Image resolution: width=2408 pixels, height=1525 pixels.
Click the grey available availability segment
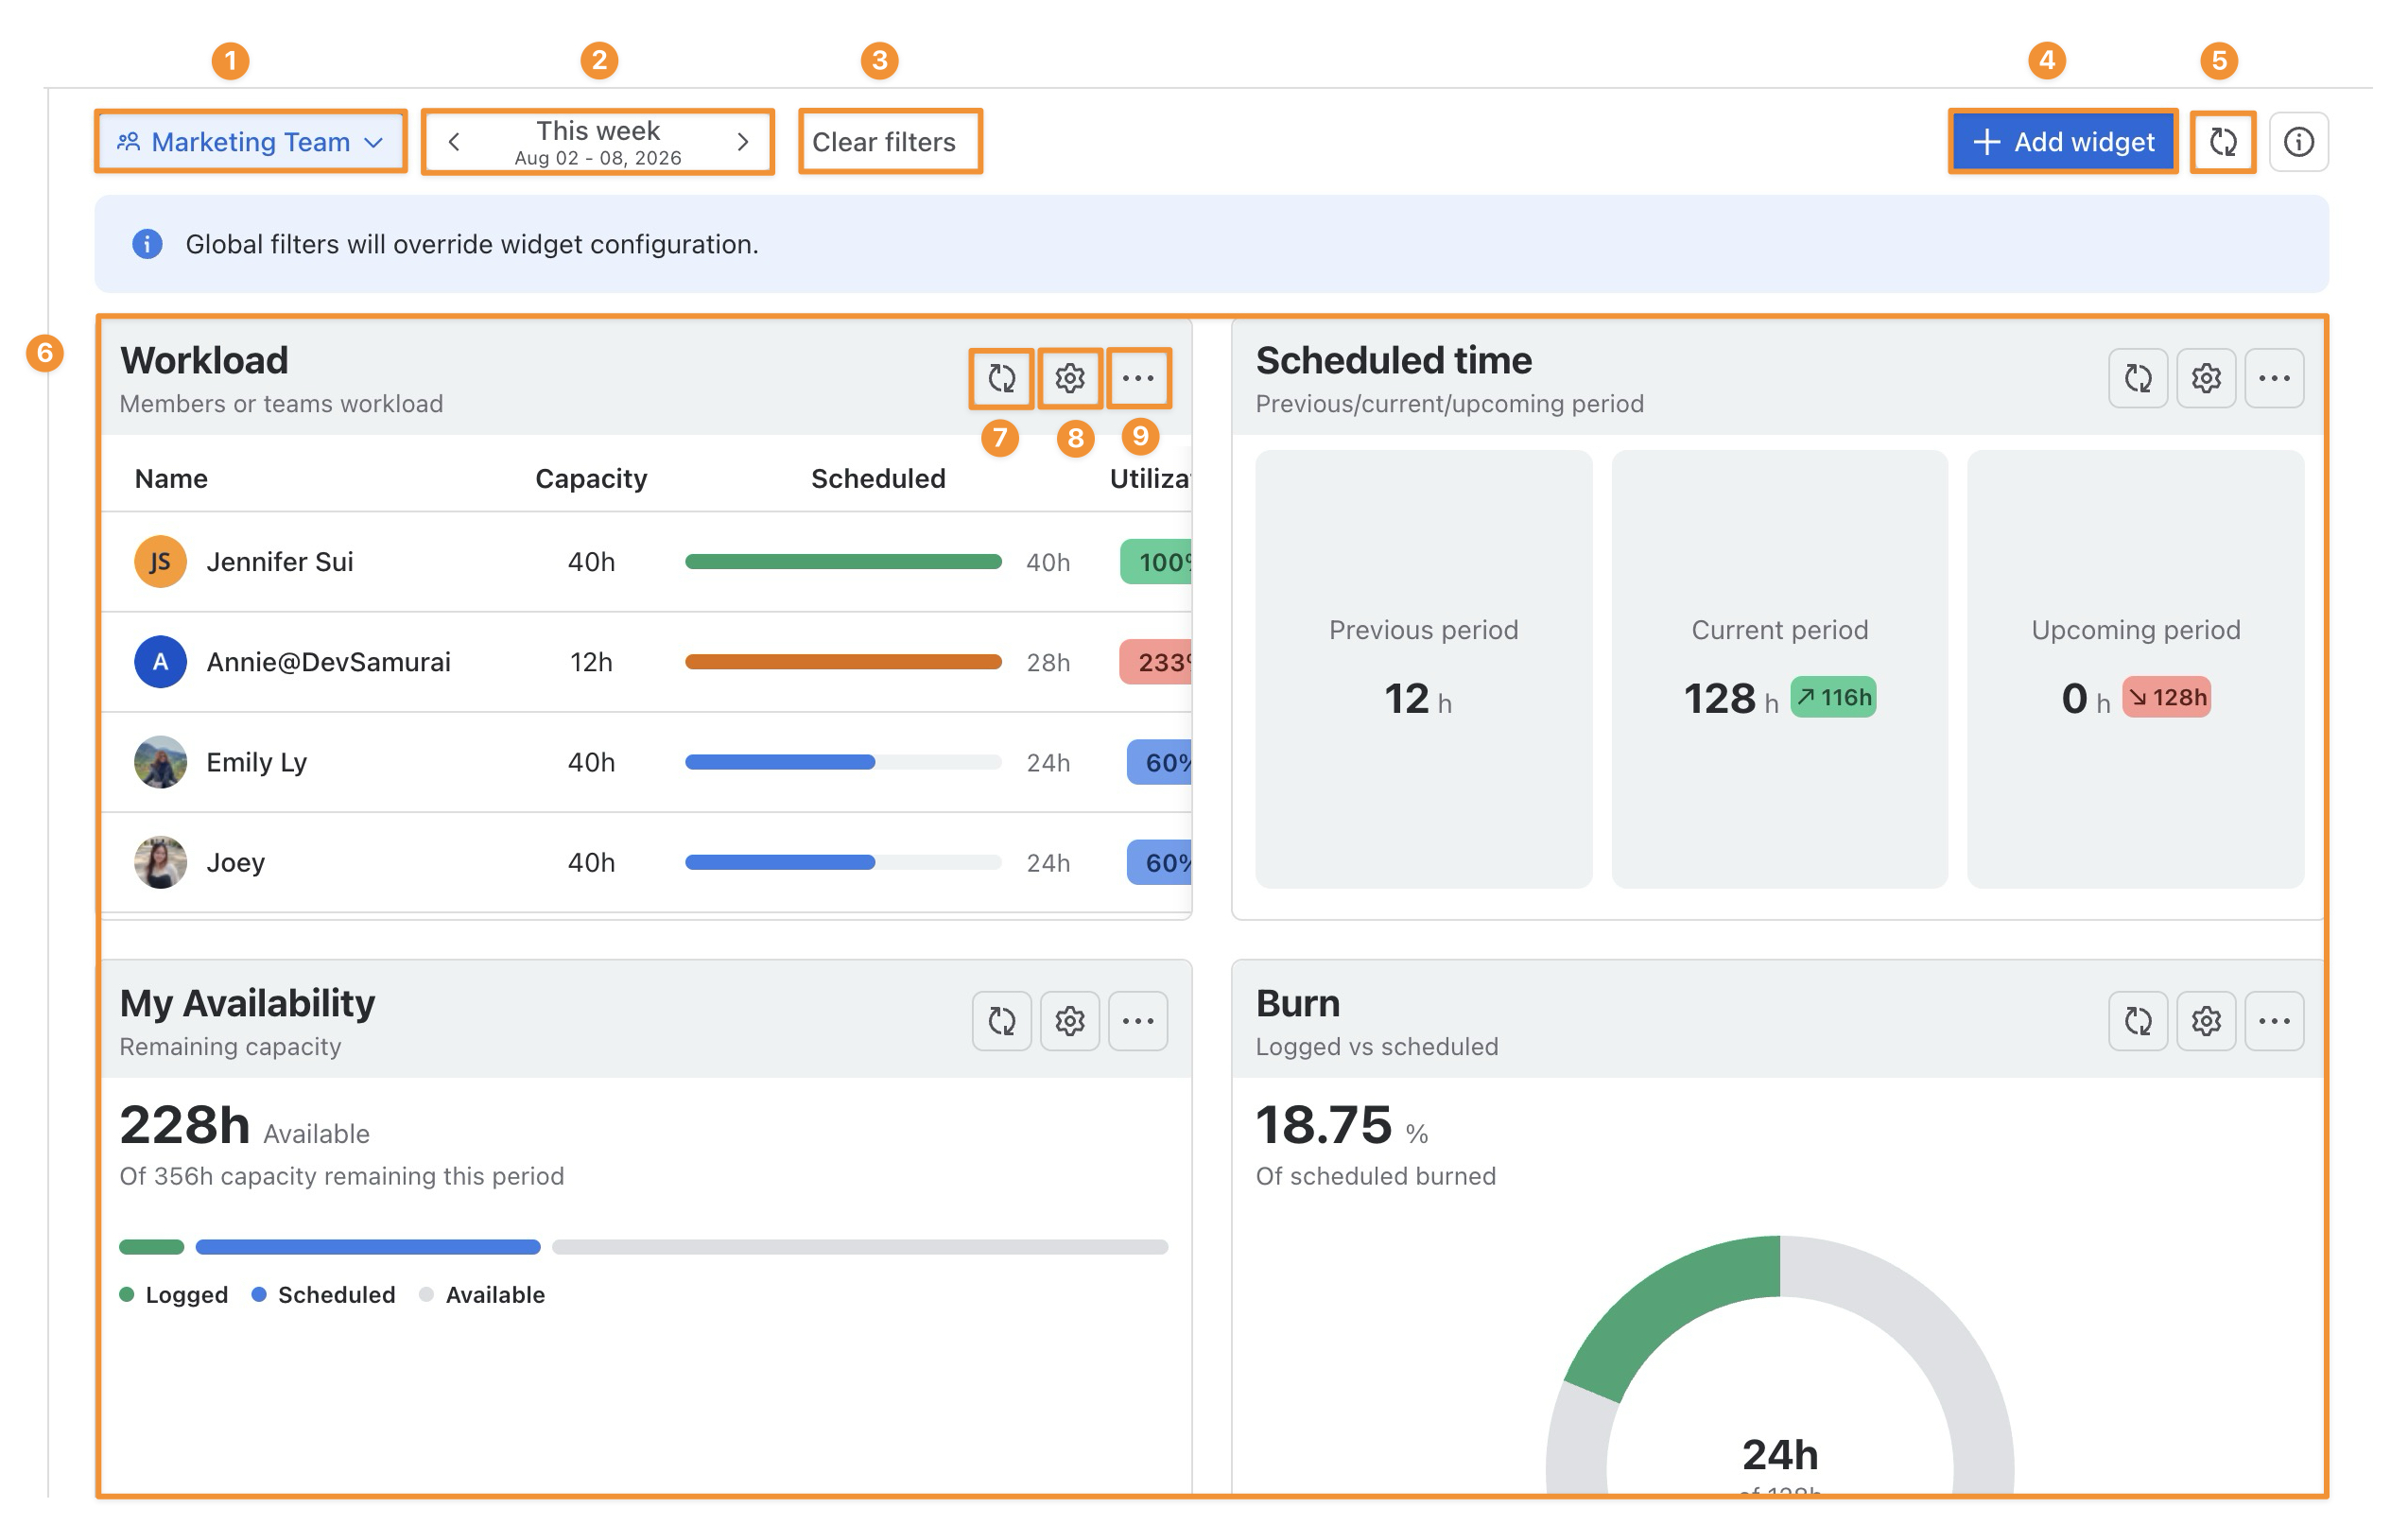[x=860, y=1247]
